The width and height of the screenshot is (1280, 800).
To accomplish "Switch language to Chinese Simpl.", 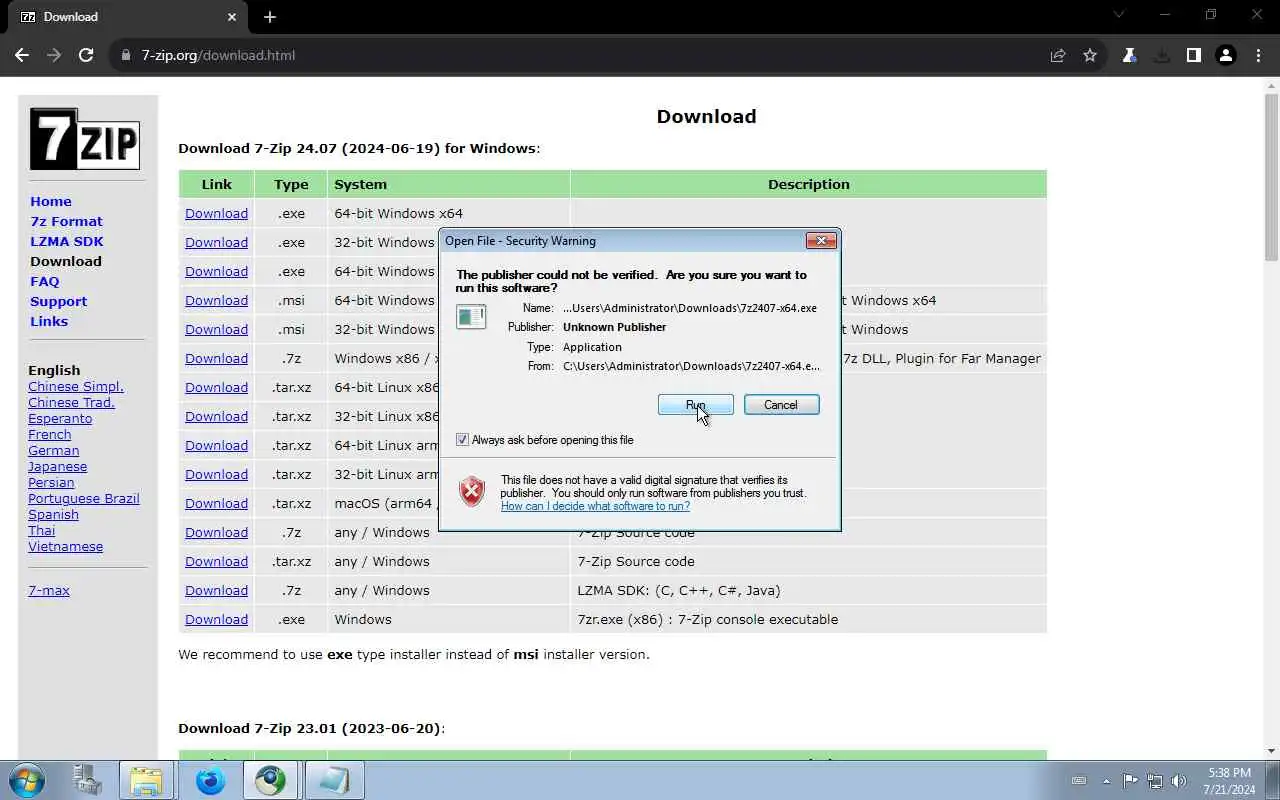I will tap(76, 386).
